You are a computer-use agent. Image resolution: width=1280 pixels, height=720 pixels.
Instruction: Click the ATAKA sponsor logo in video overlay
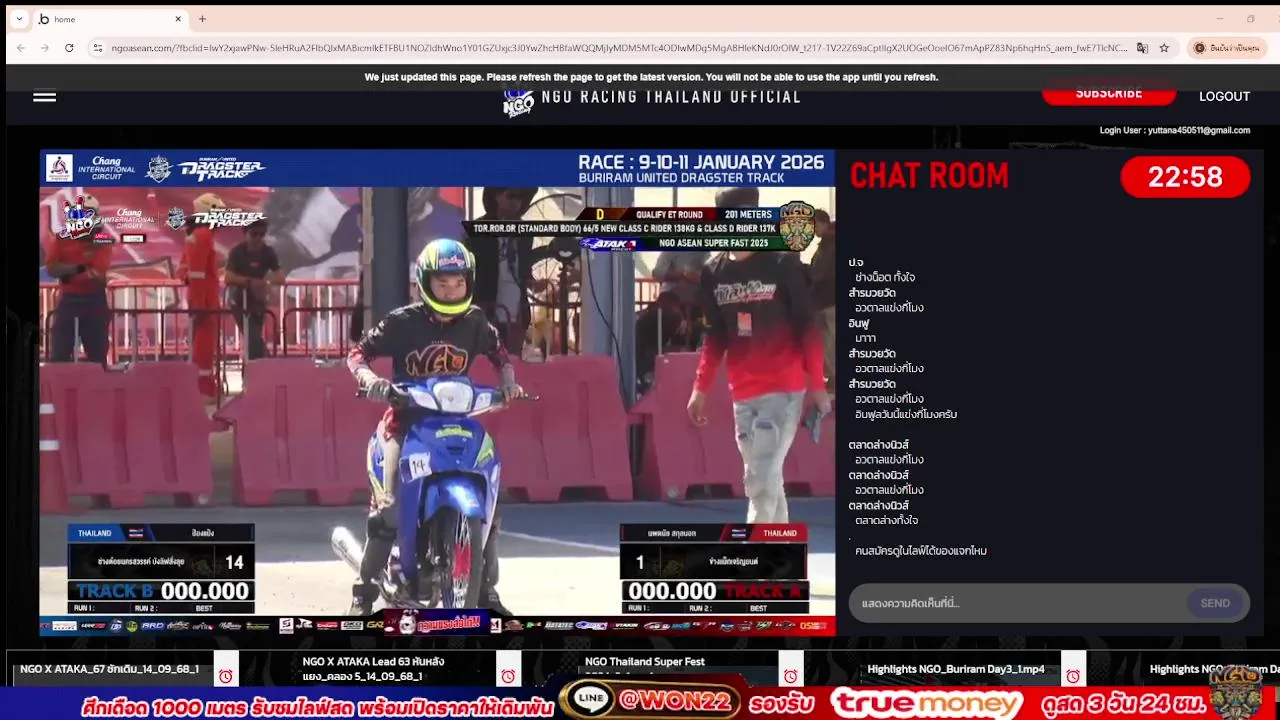tap(608, 243)
